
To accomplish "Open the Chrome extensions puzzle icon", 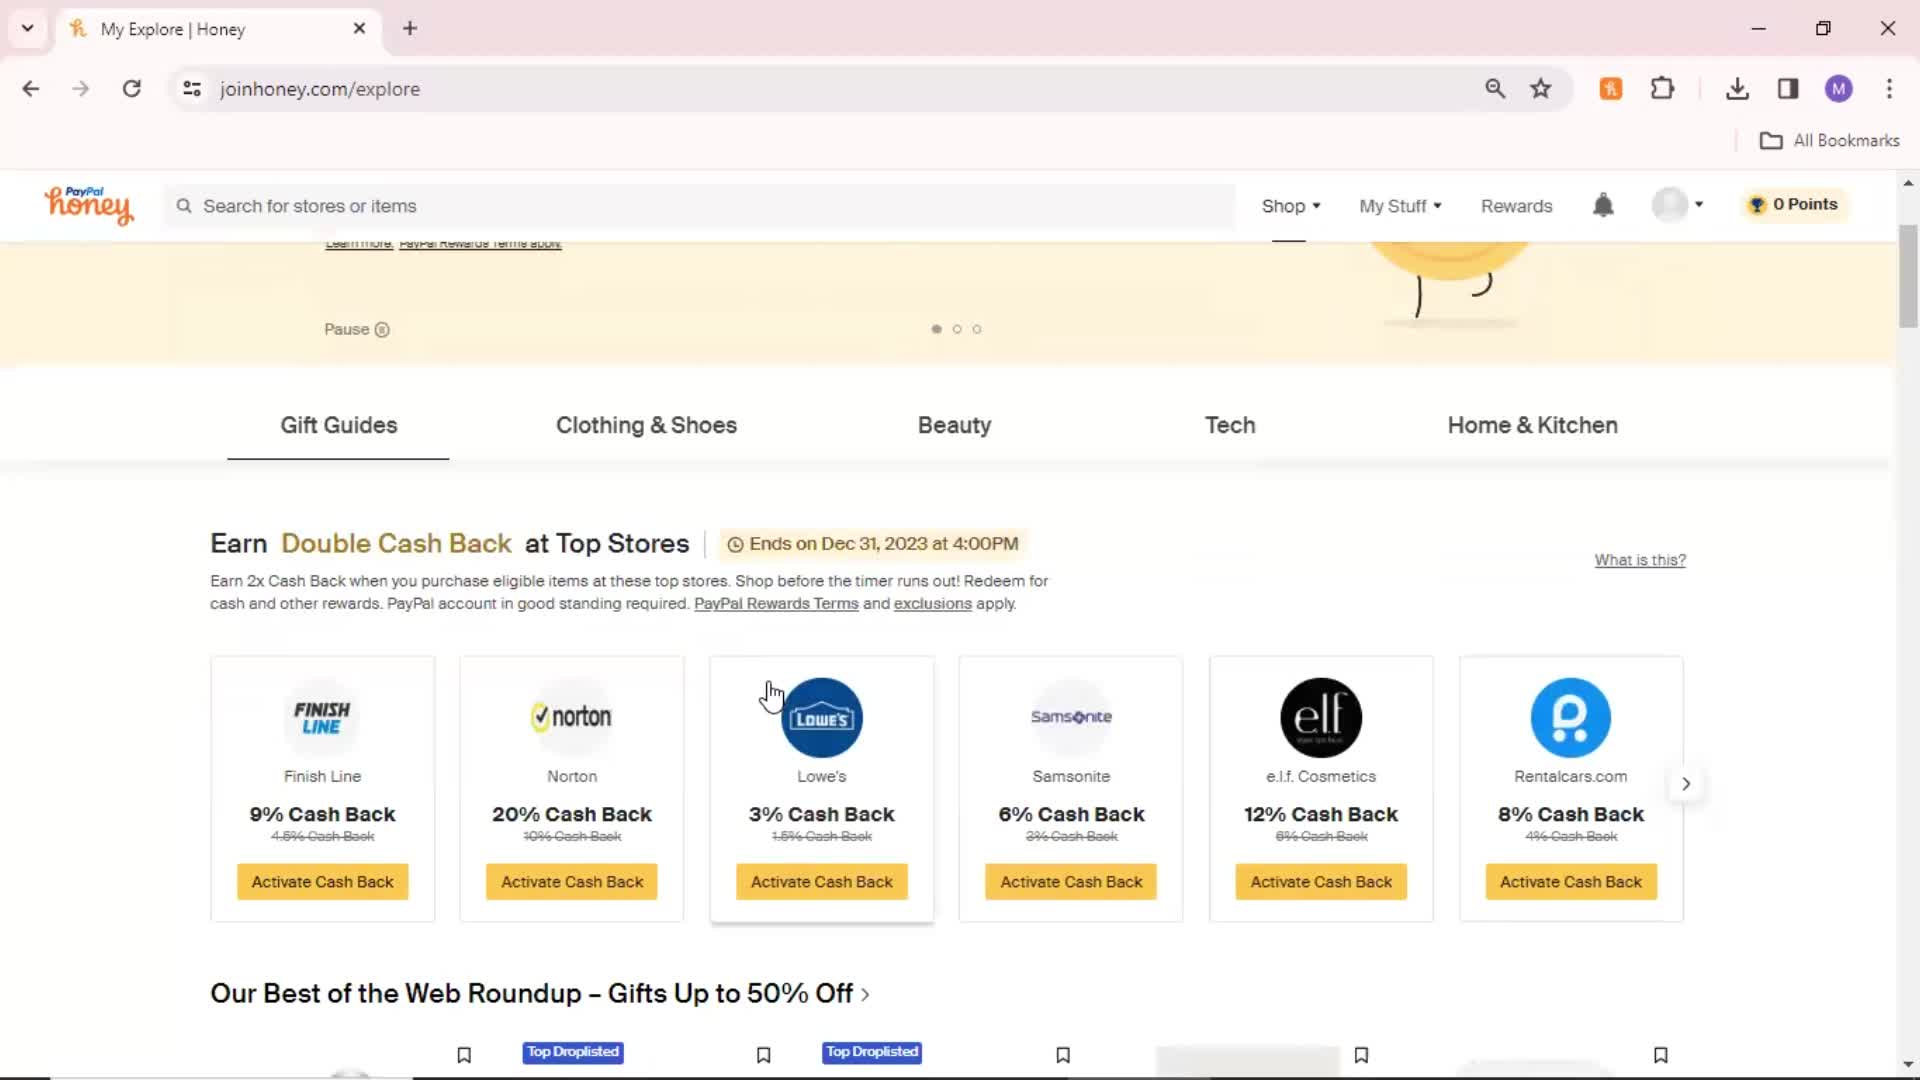I will pyautogui.click(x=1662, y=89).
